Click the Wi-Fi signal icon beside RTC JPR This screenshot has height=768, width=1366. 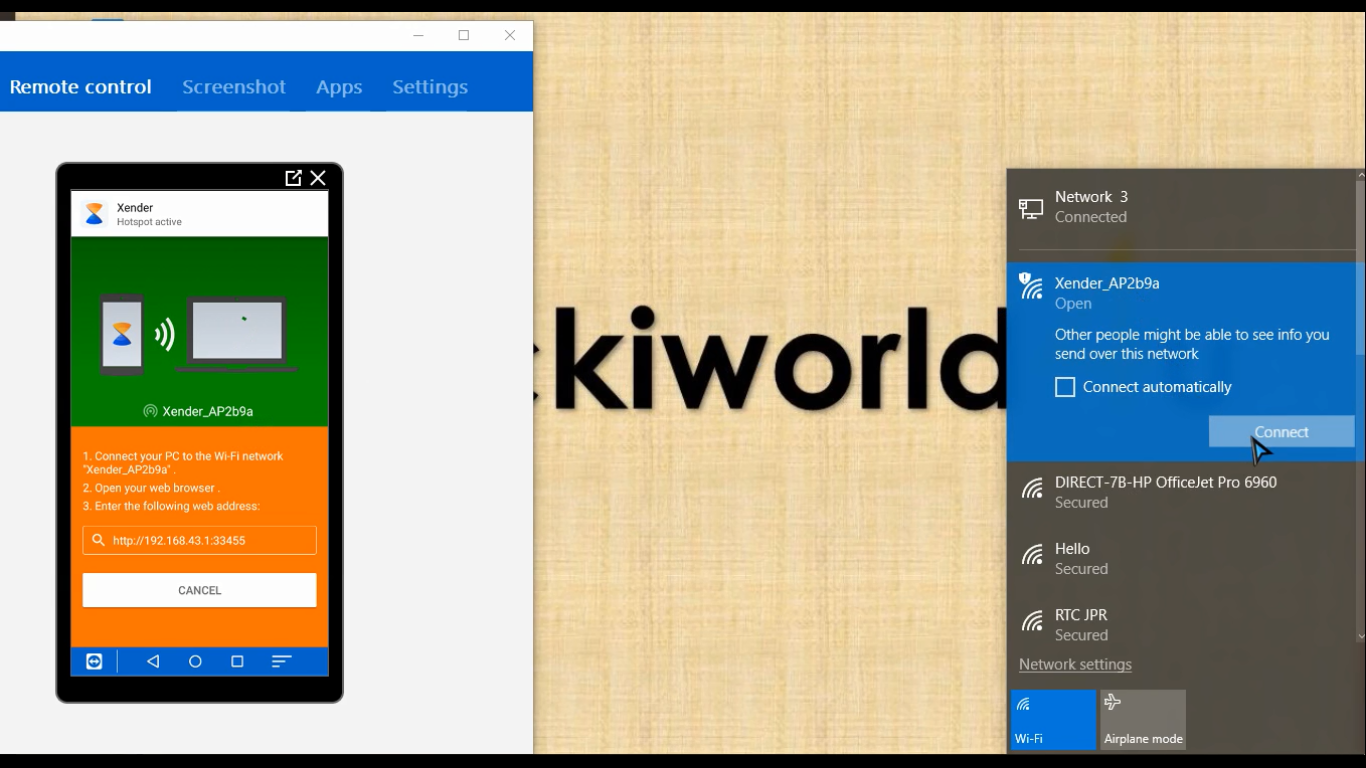pyautogui.click(x=1032, y=621)
